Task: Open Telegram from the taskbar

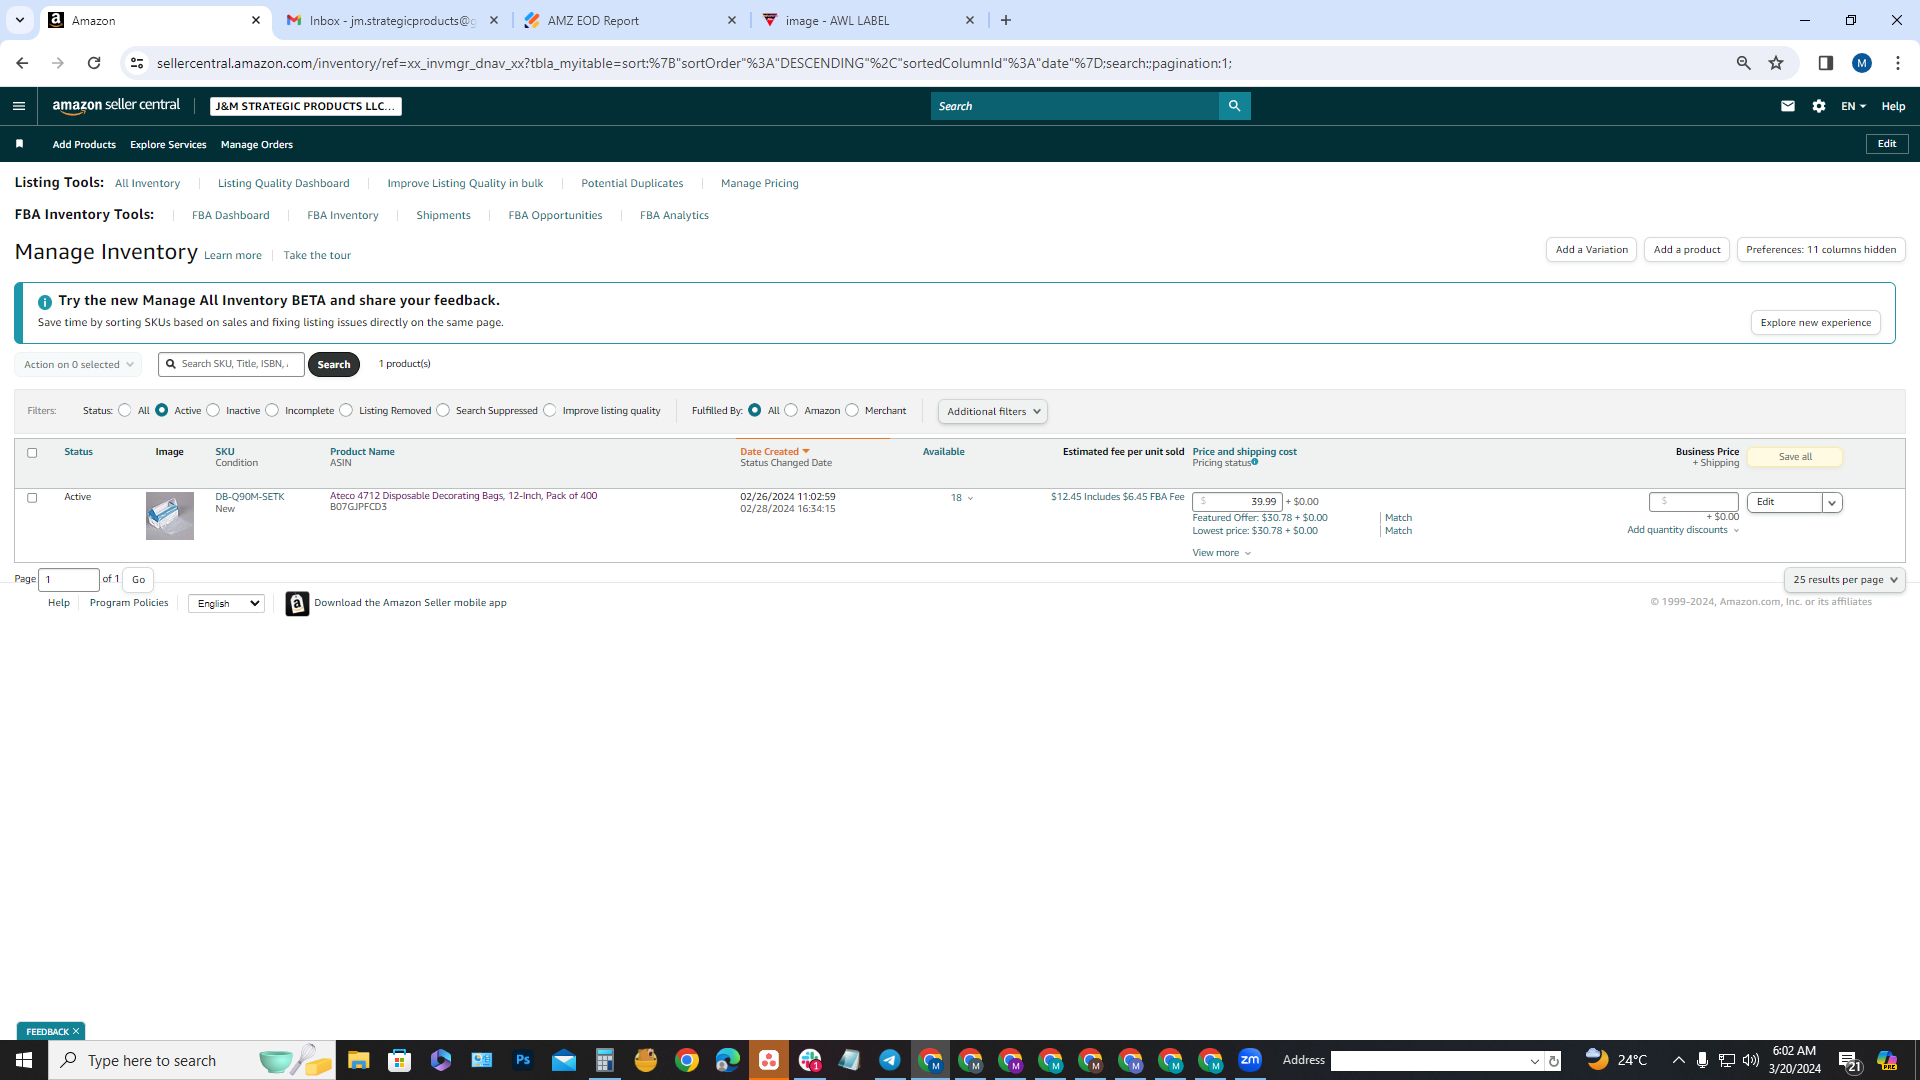Action: pyautogui.click(x=889, y=1060)
